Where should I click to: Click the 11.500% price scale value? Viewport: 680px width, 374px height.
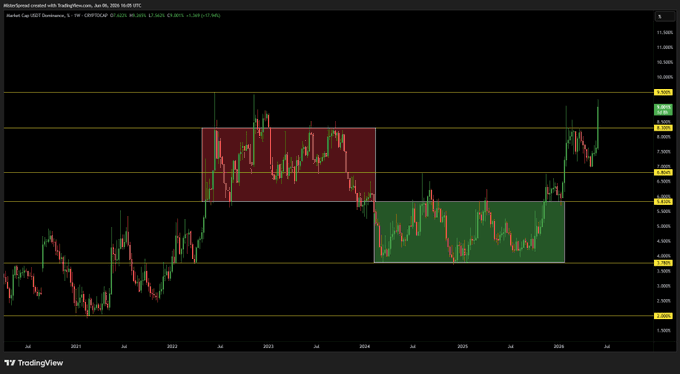click(x=664, y=33)
